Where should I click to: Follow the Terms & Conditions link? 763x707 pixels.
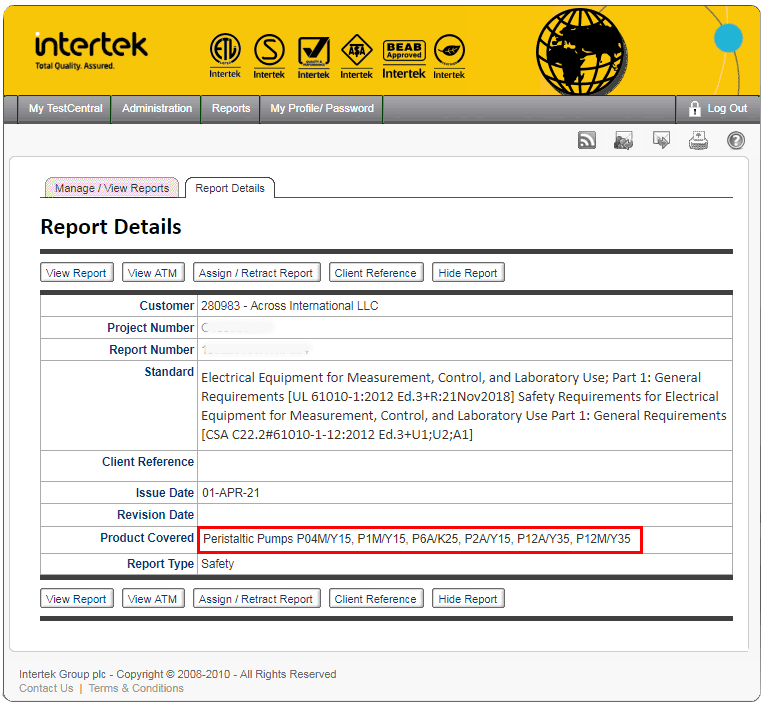click(x=136, y=688)
